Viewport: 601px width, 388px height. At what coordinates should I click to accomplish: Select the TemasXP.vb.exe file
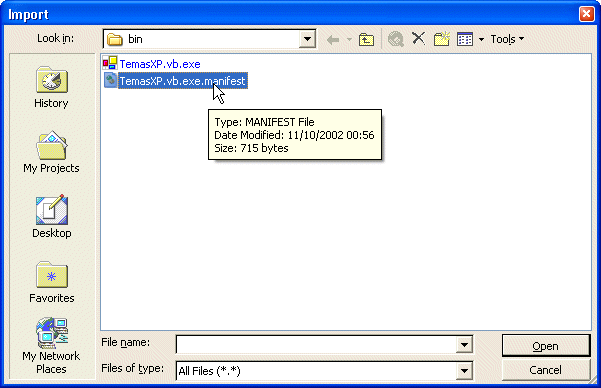tap(160, 64)
